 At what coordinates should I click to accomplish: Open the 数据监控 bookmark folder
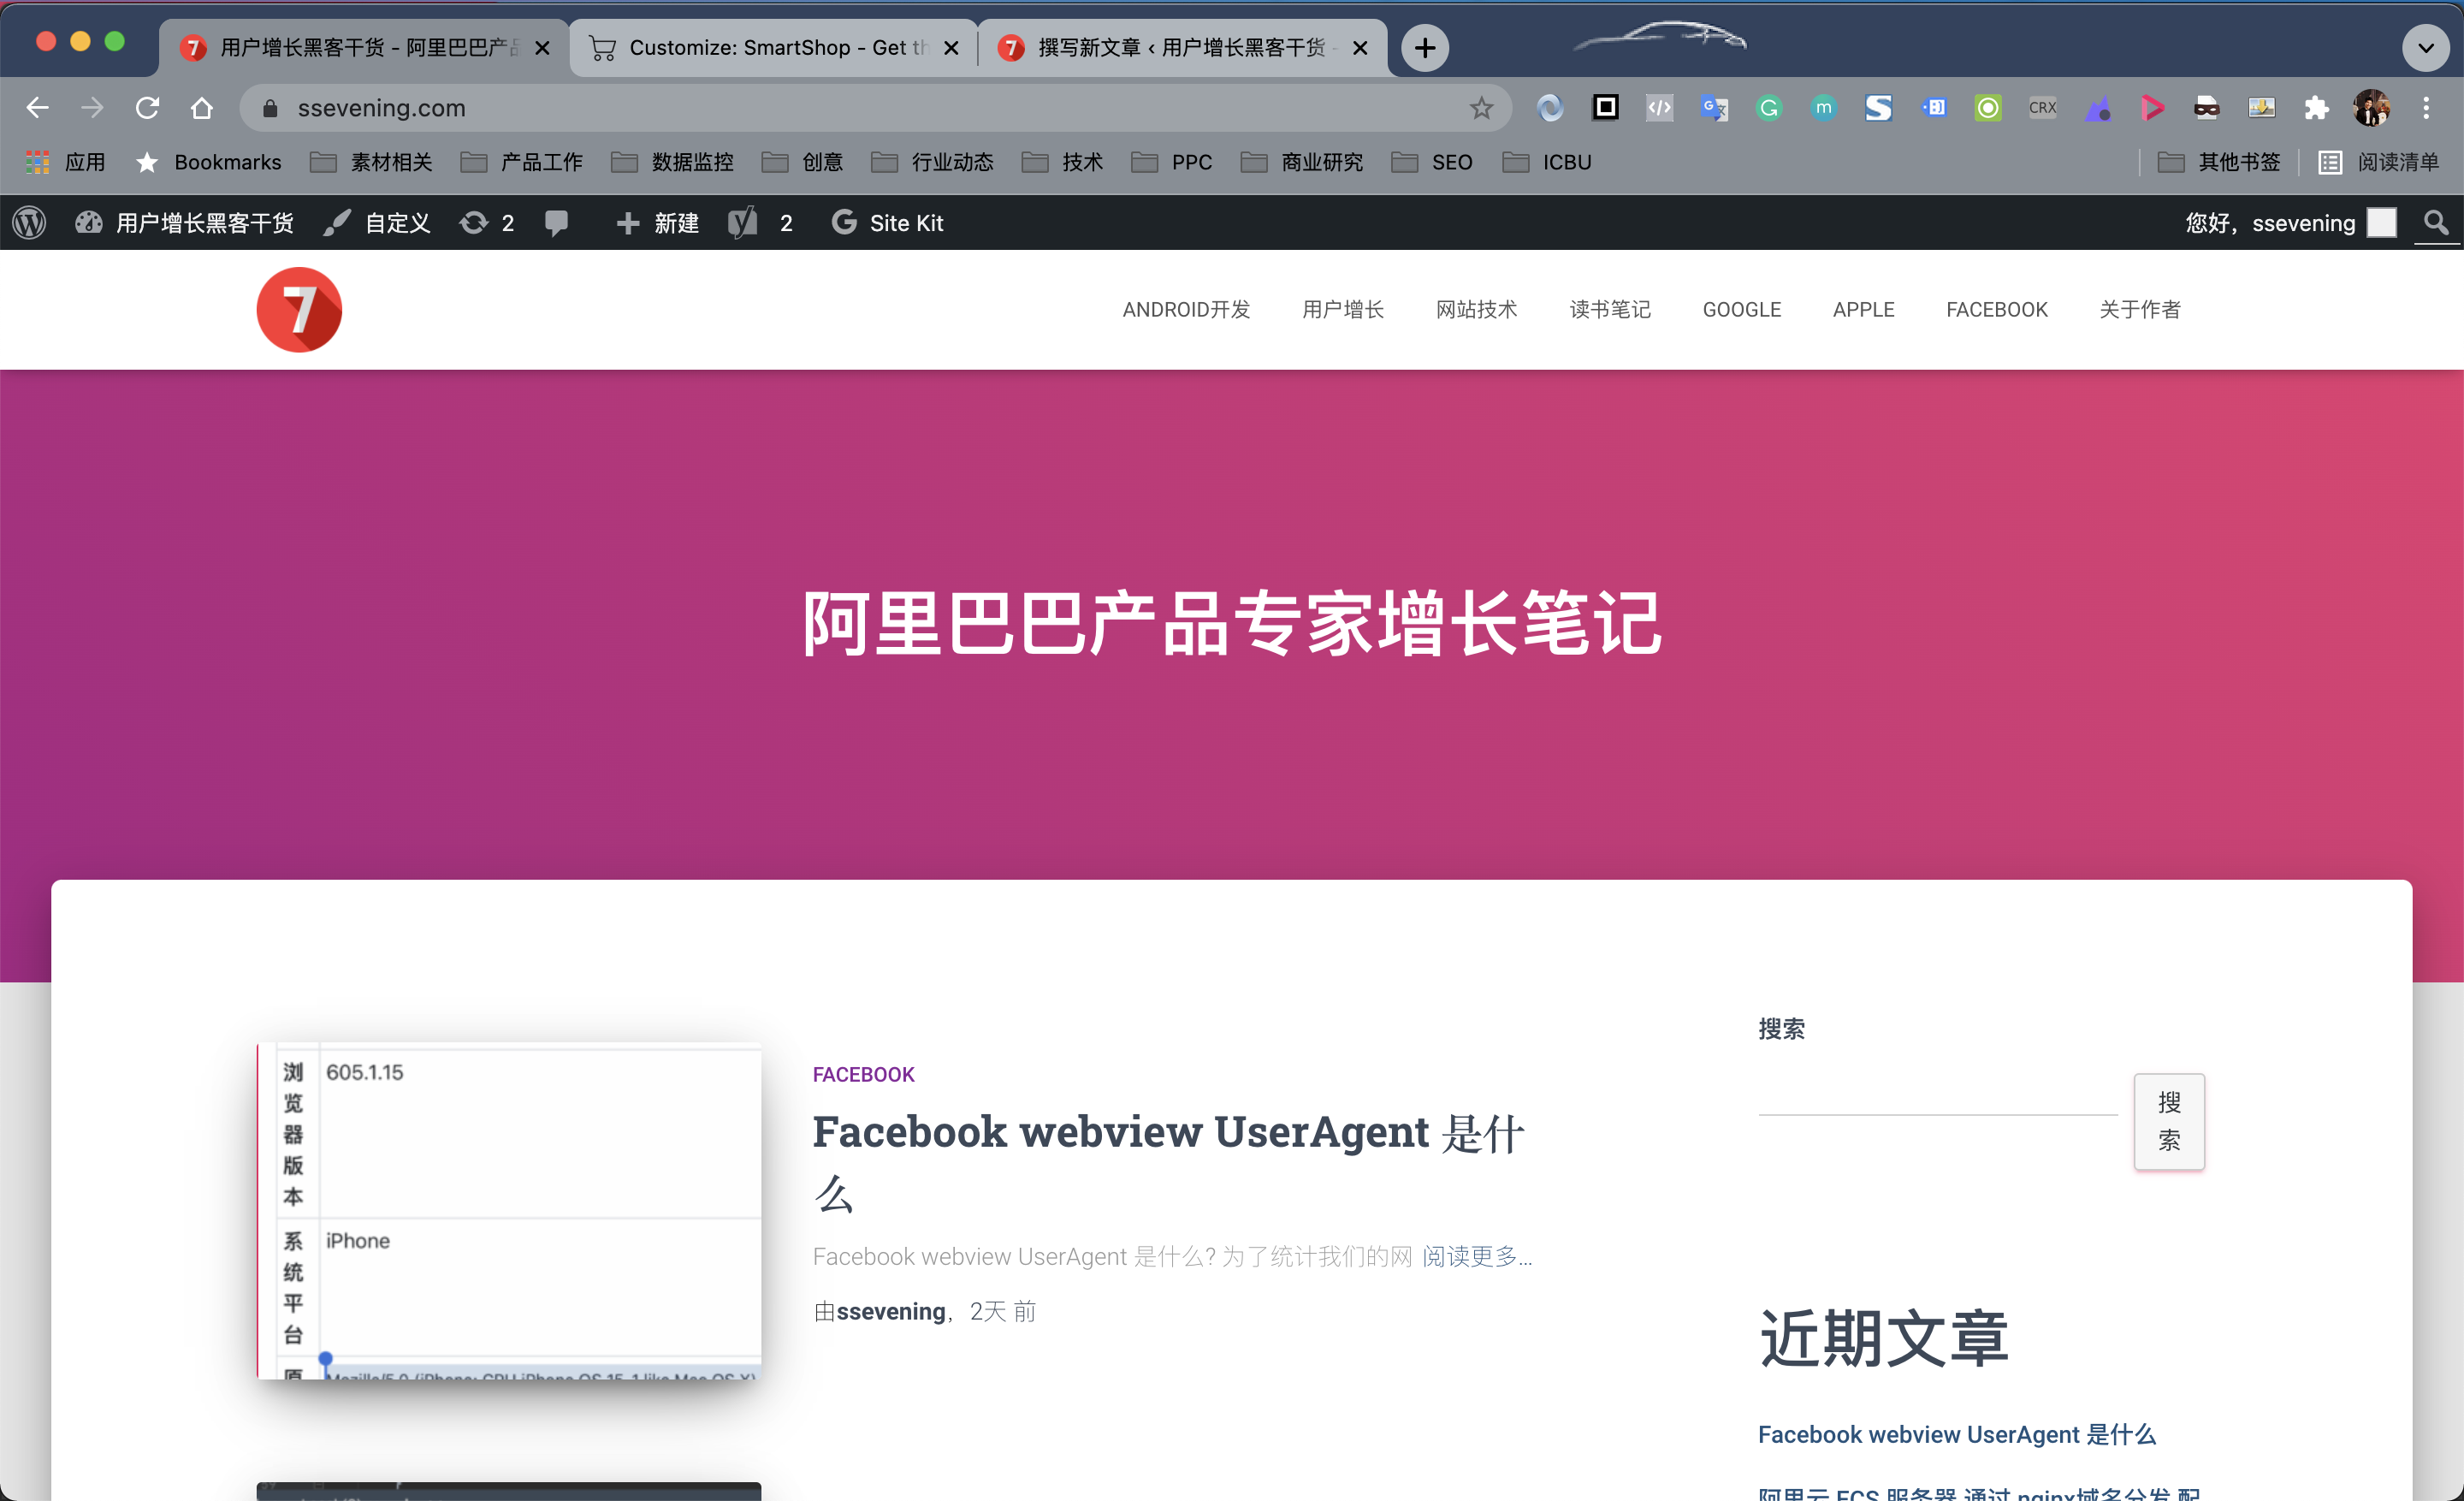pyautogui.click(x=672, y=162)
